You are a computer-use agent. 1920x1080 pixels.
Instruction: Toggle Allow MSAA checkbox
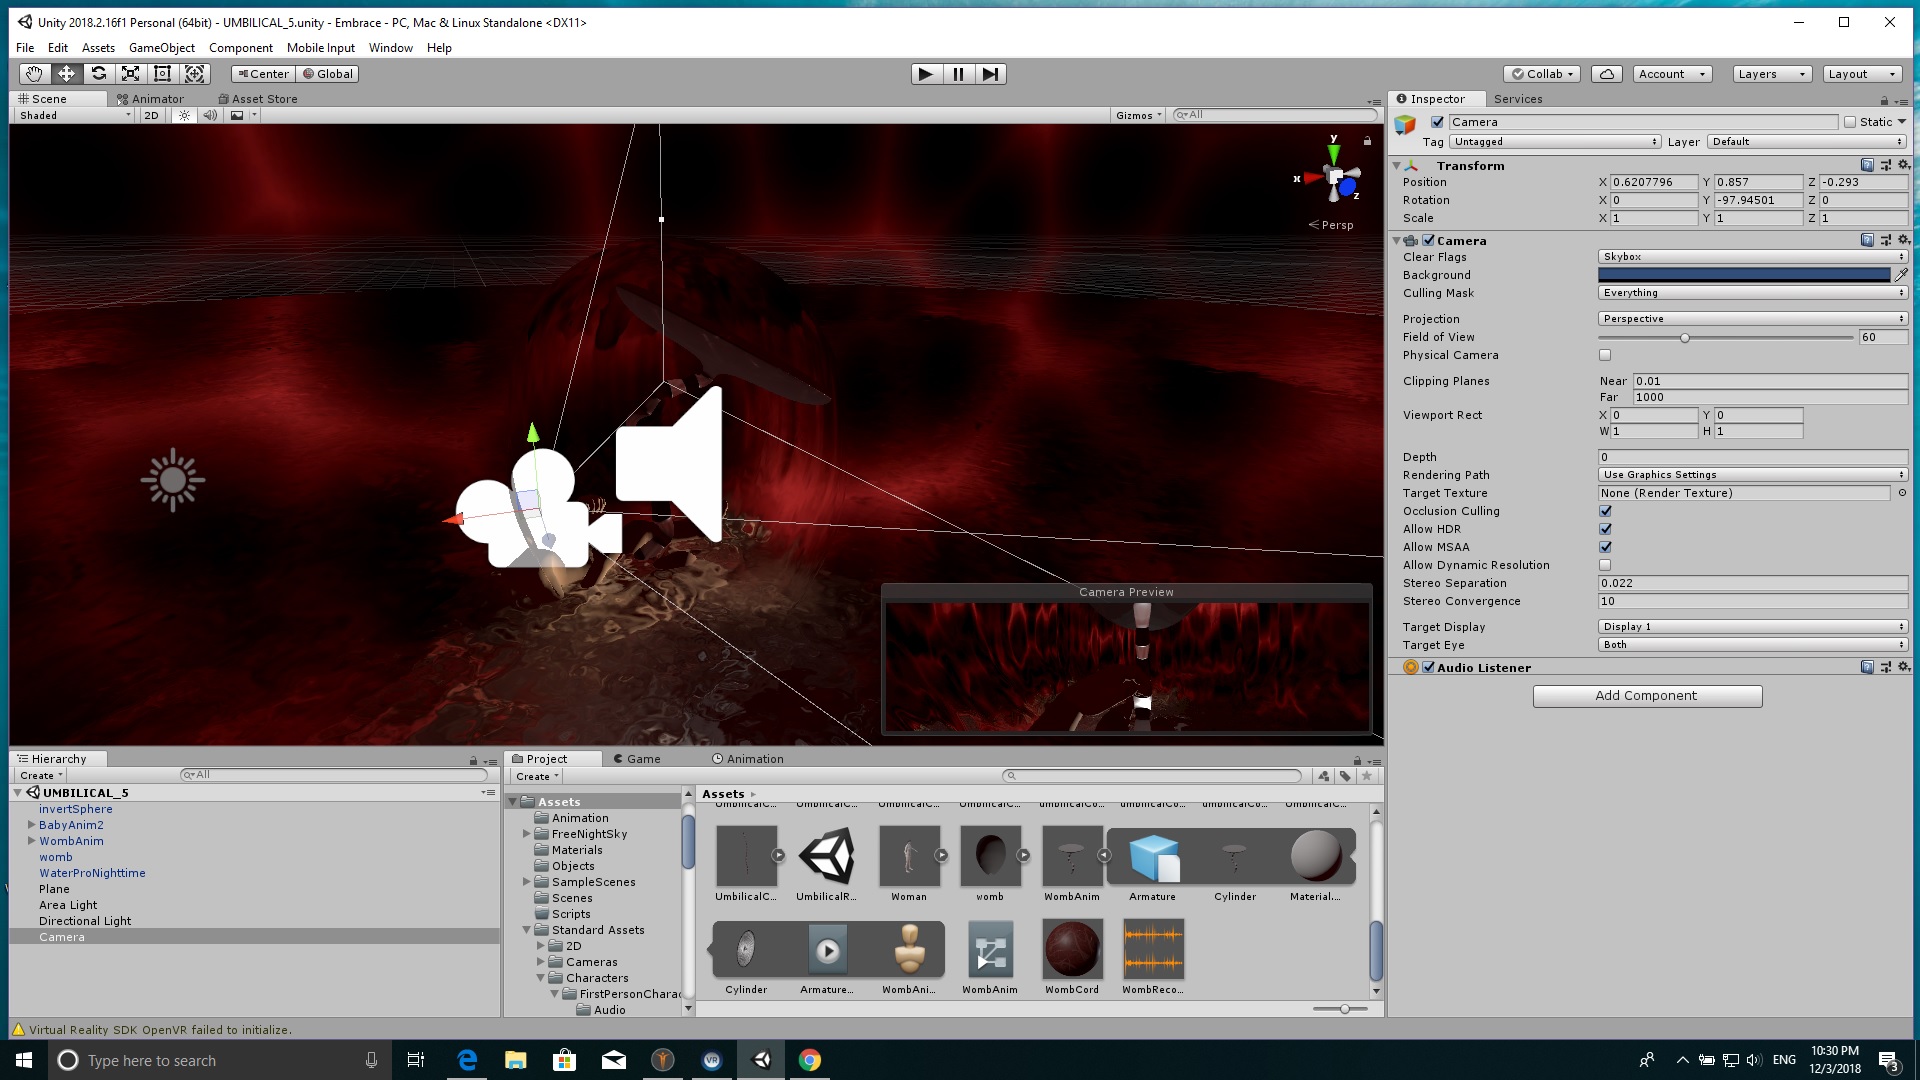pos(1605,547)
